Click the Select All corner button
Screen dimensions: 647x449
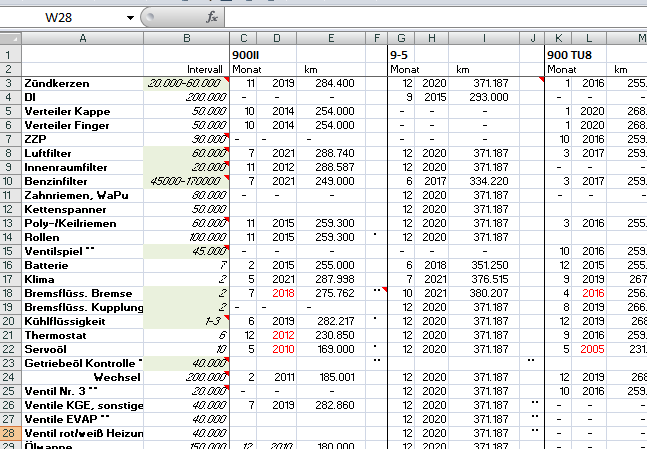11,38
